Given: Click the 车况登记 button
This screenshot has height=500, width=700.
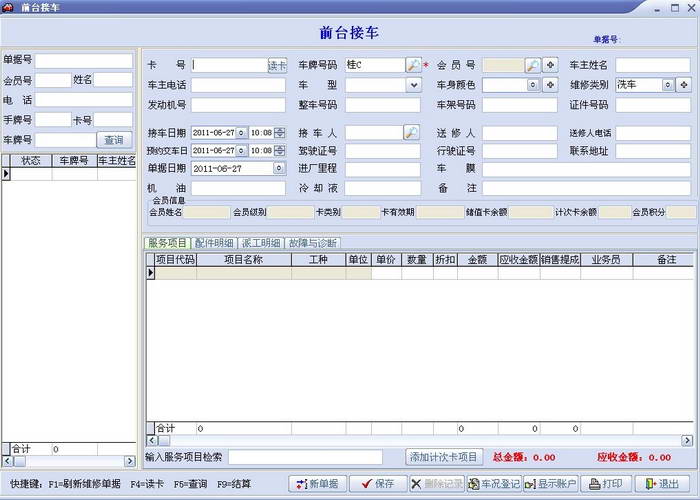Looking at the screenshot, I should (494, 484).
